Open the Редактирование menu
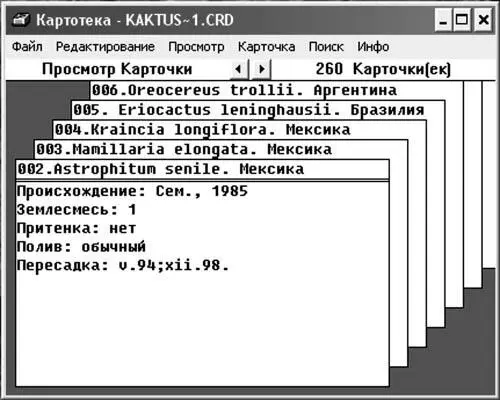 105,47
